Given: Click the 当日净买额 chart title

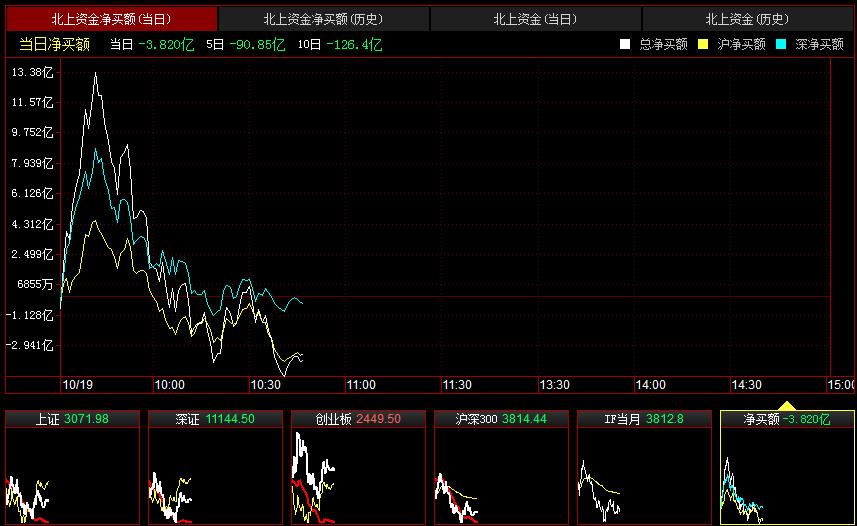Looking at the screenshot, I should (x=54, y=44).
